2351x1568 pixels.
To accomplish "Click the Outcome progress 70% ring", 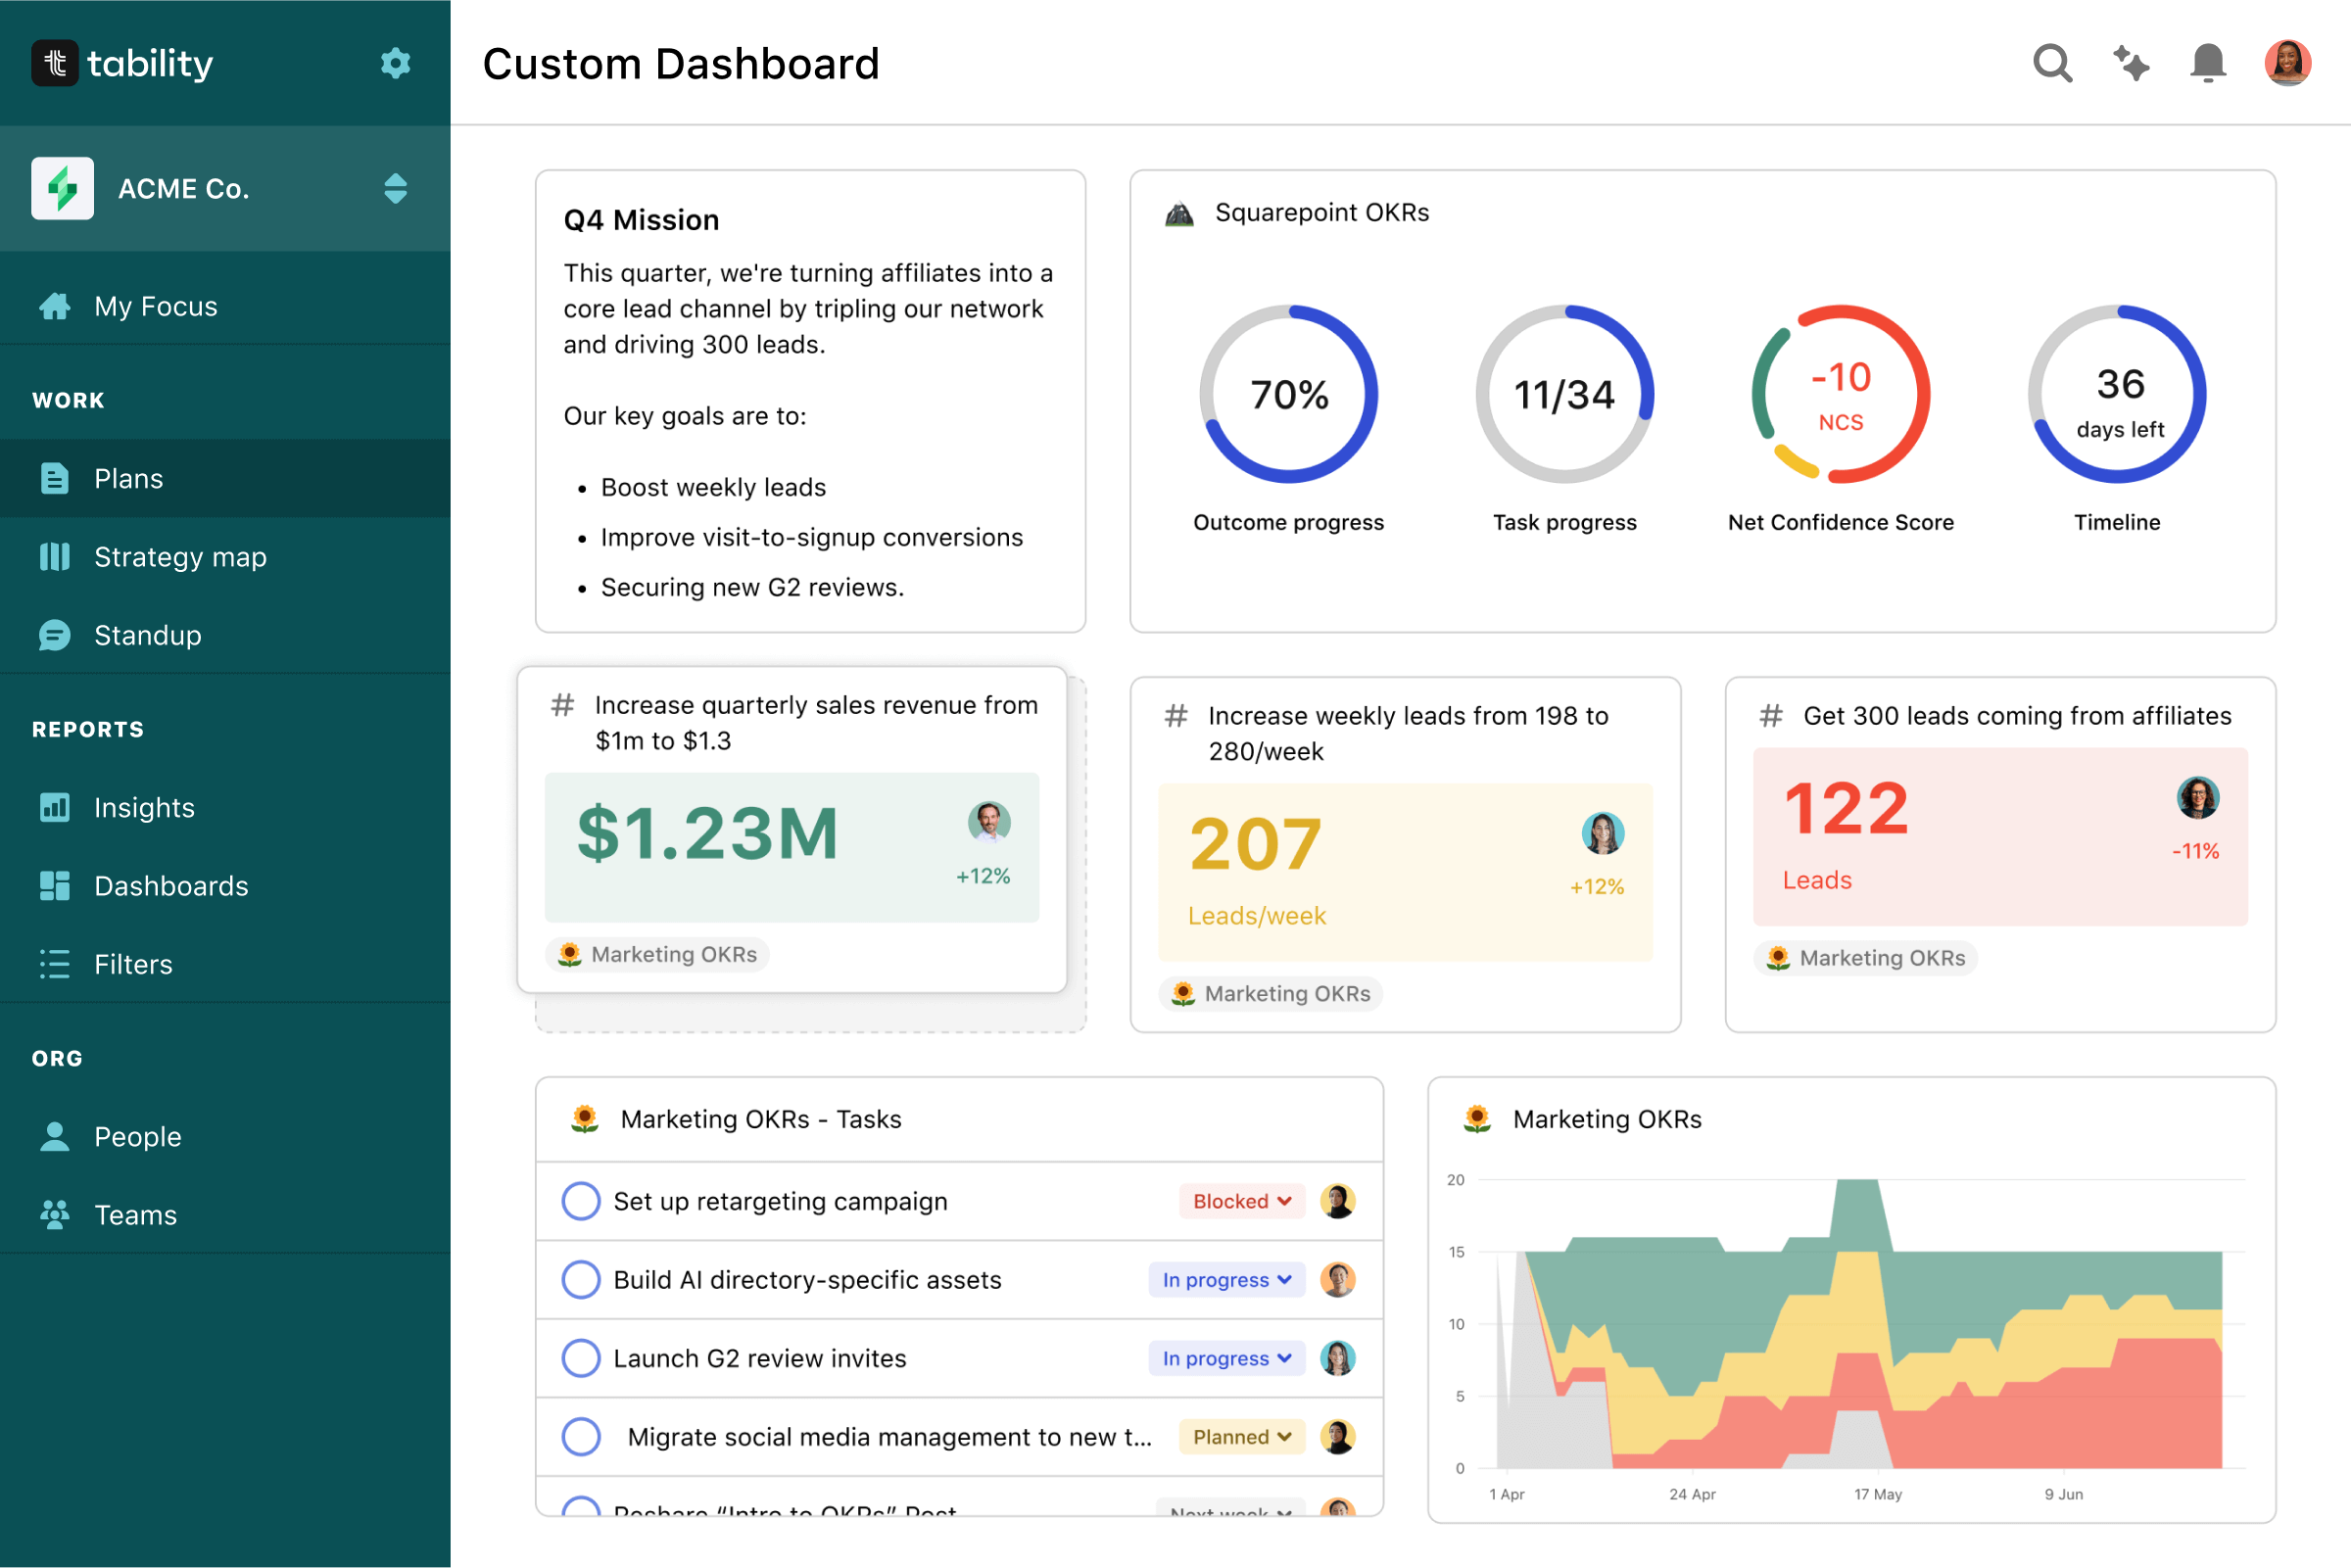I will pyautogui.click(x=1288, y=394).
